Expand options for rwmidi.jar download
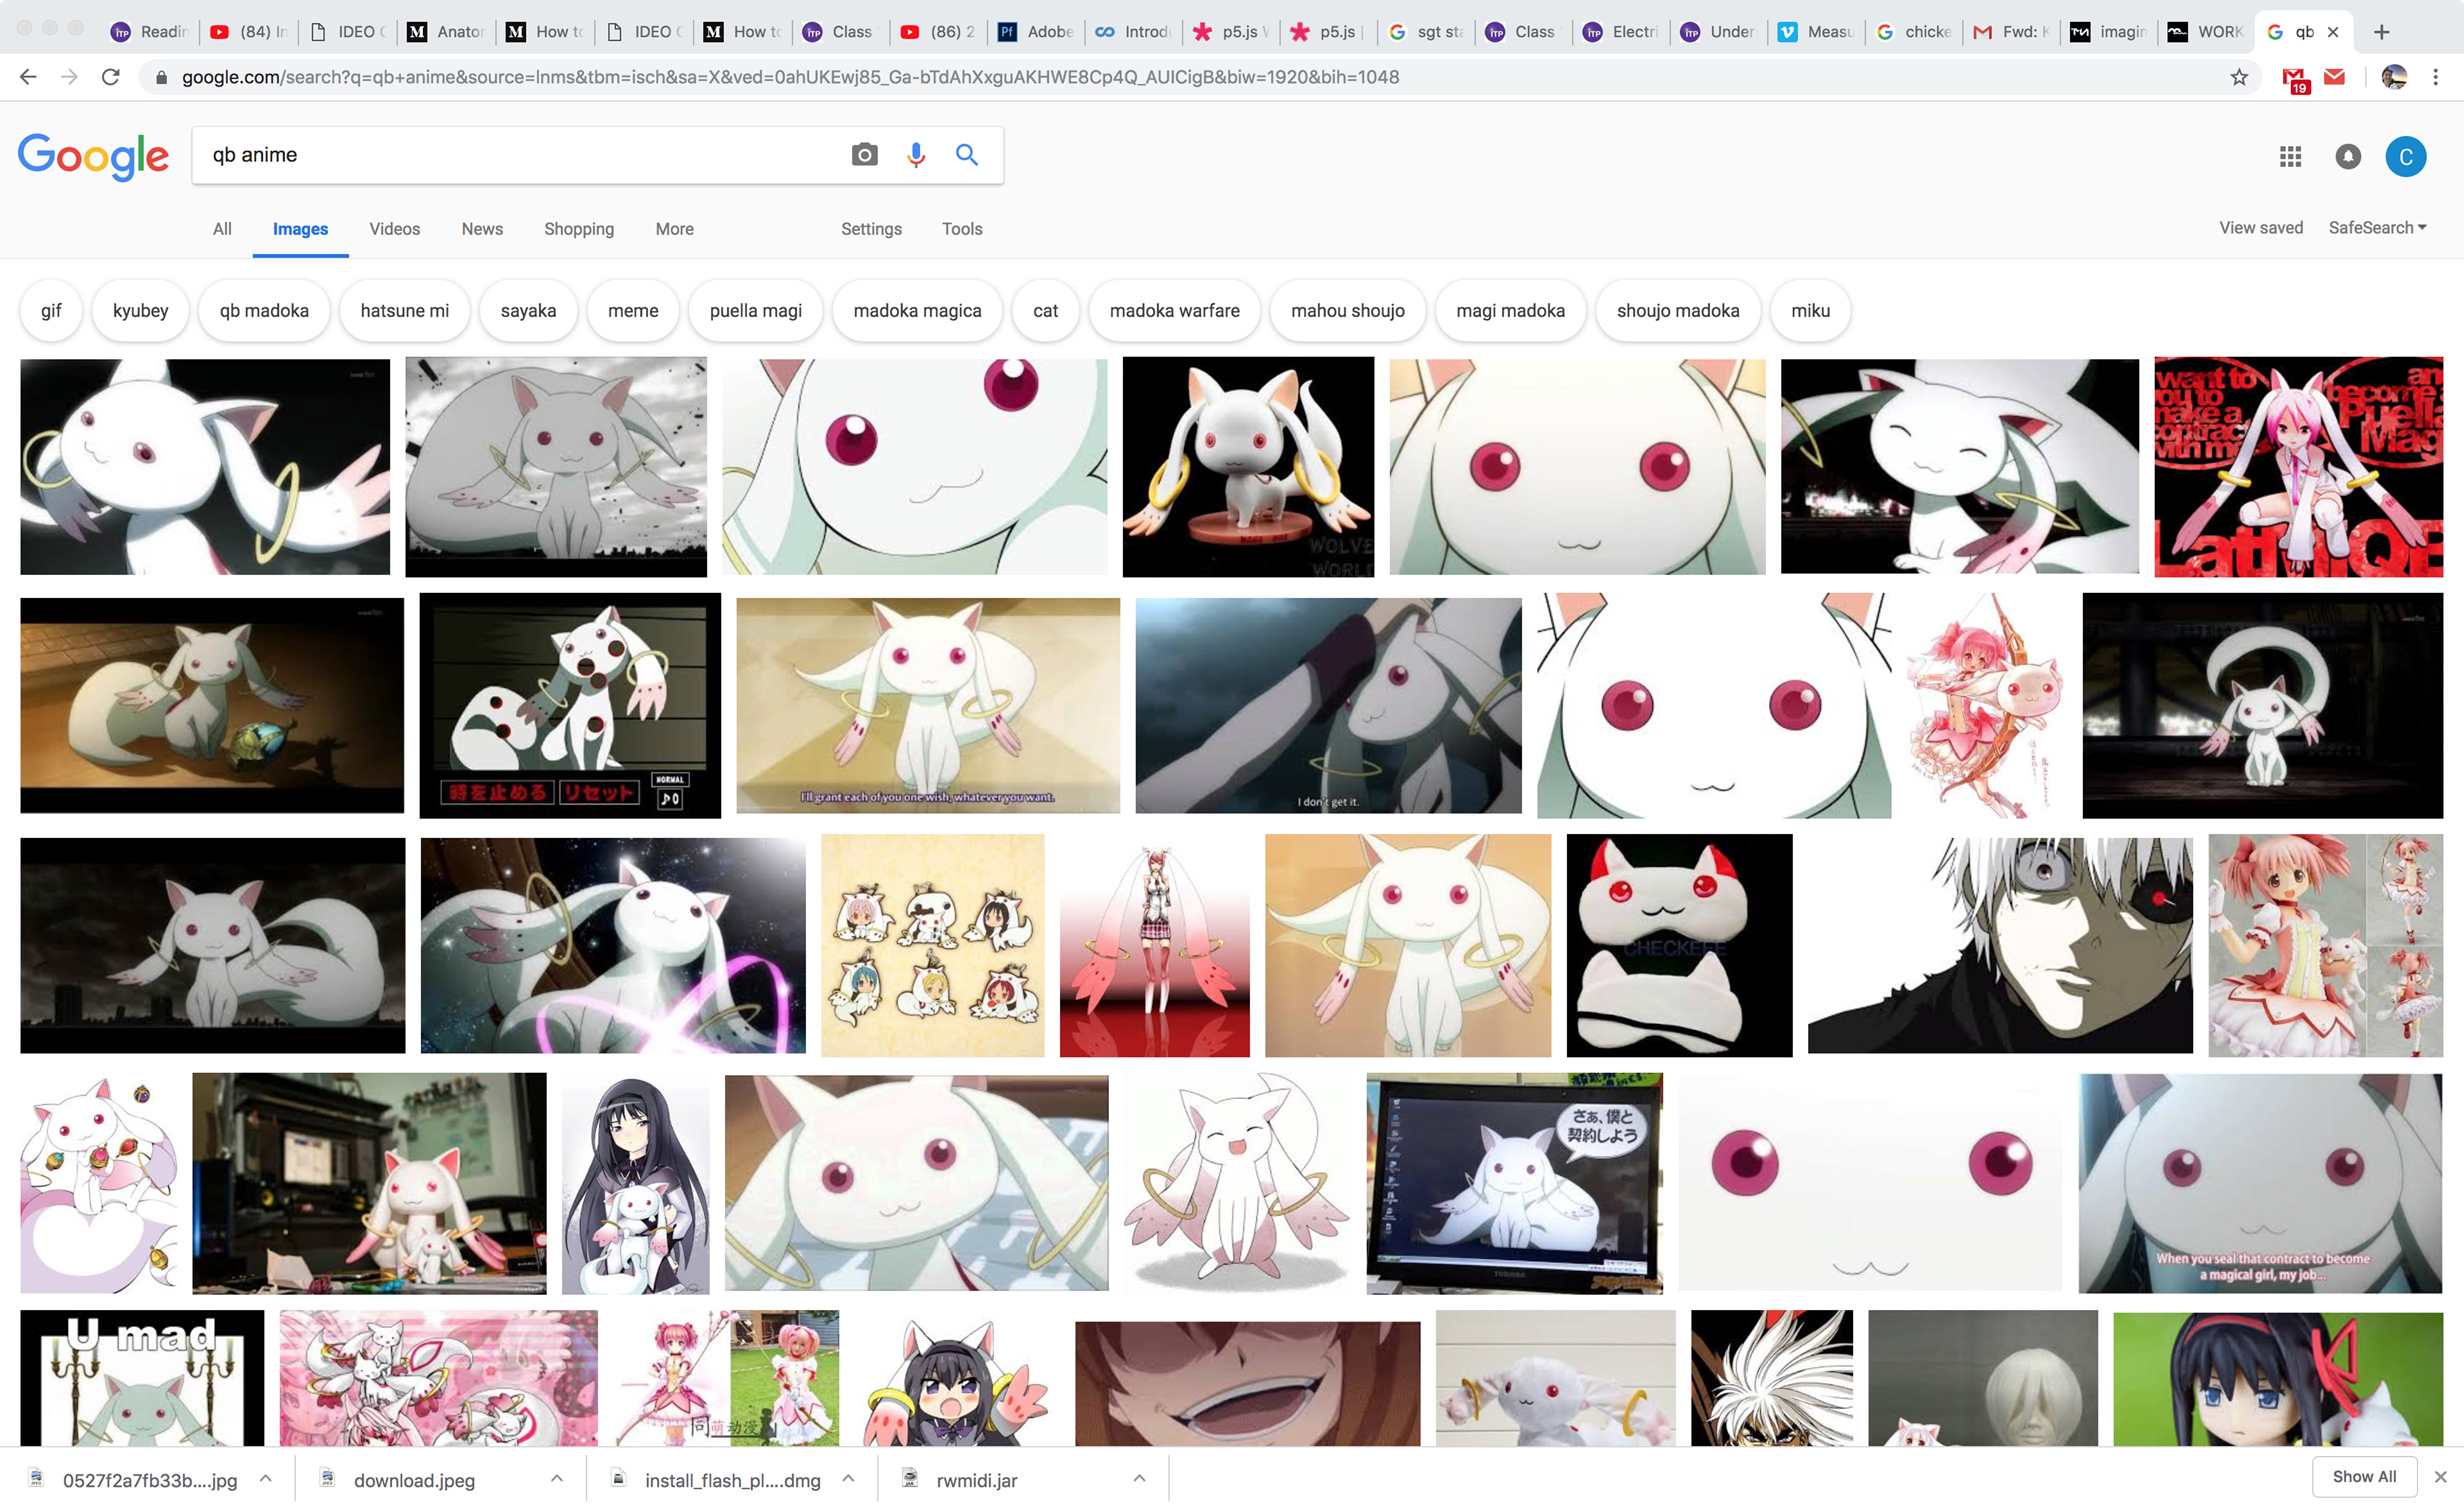2464x1509 pixels. pos(1139,1479)
